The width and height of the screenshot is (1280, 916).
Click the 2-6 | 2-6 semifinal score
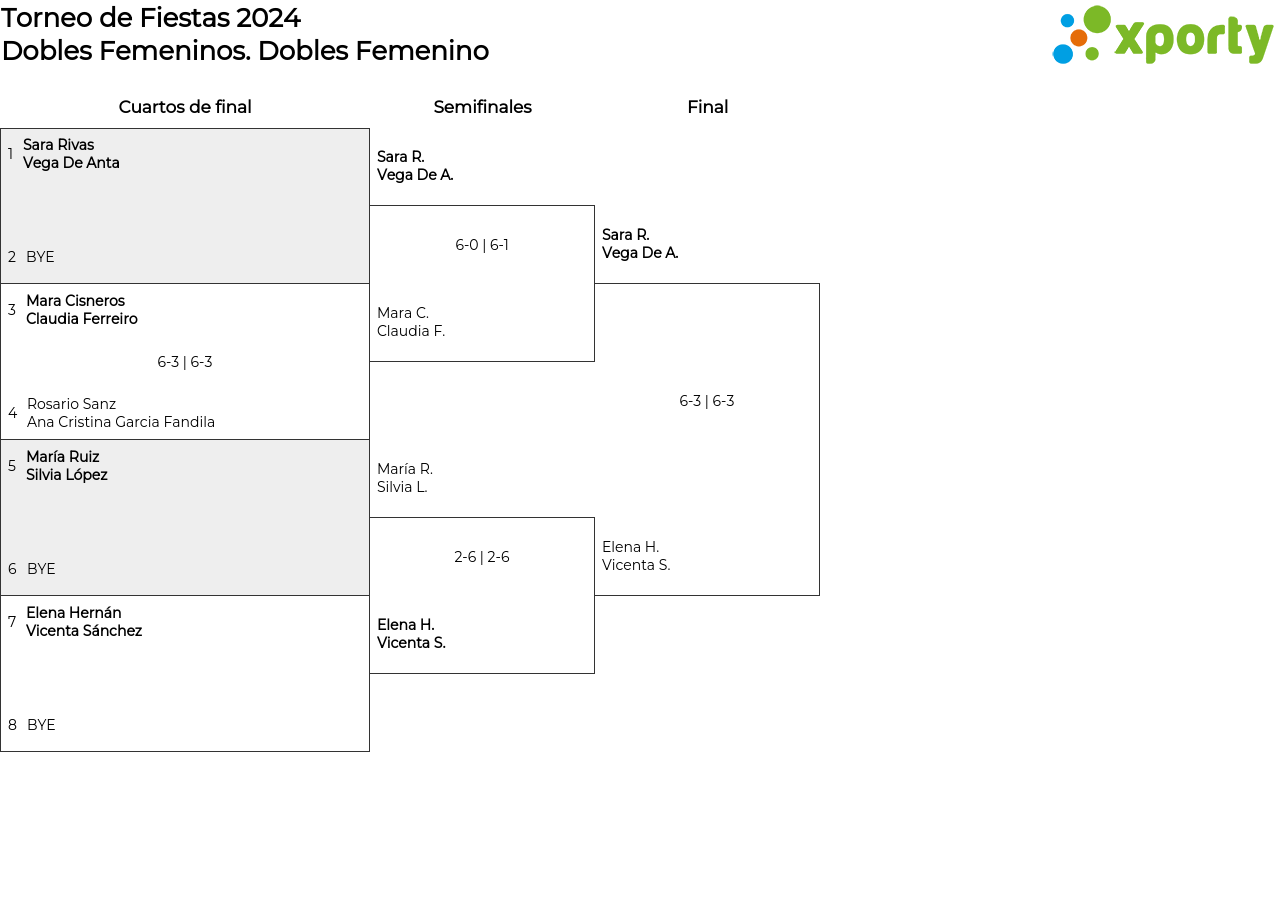(482, 557)
